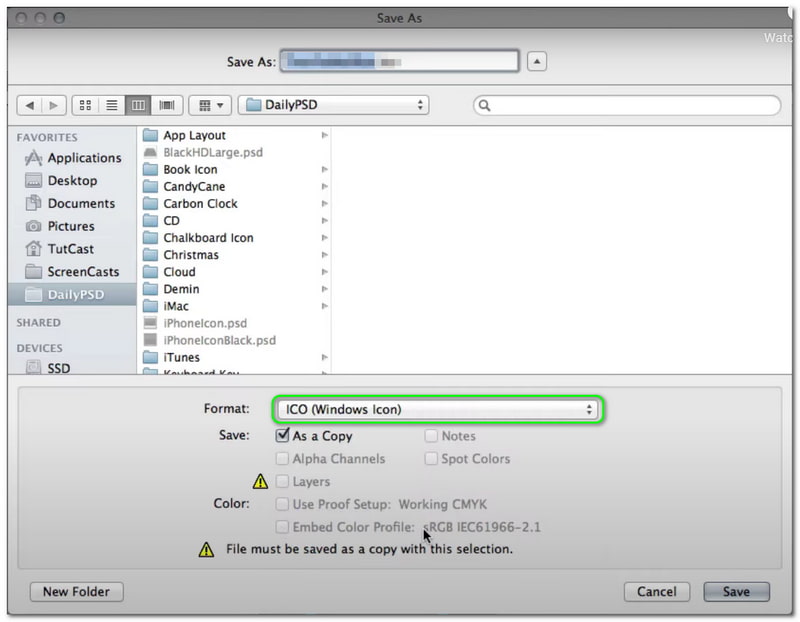
Task: Select the CD folder
Action: [235, 221]
